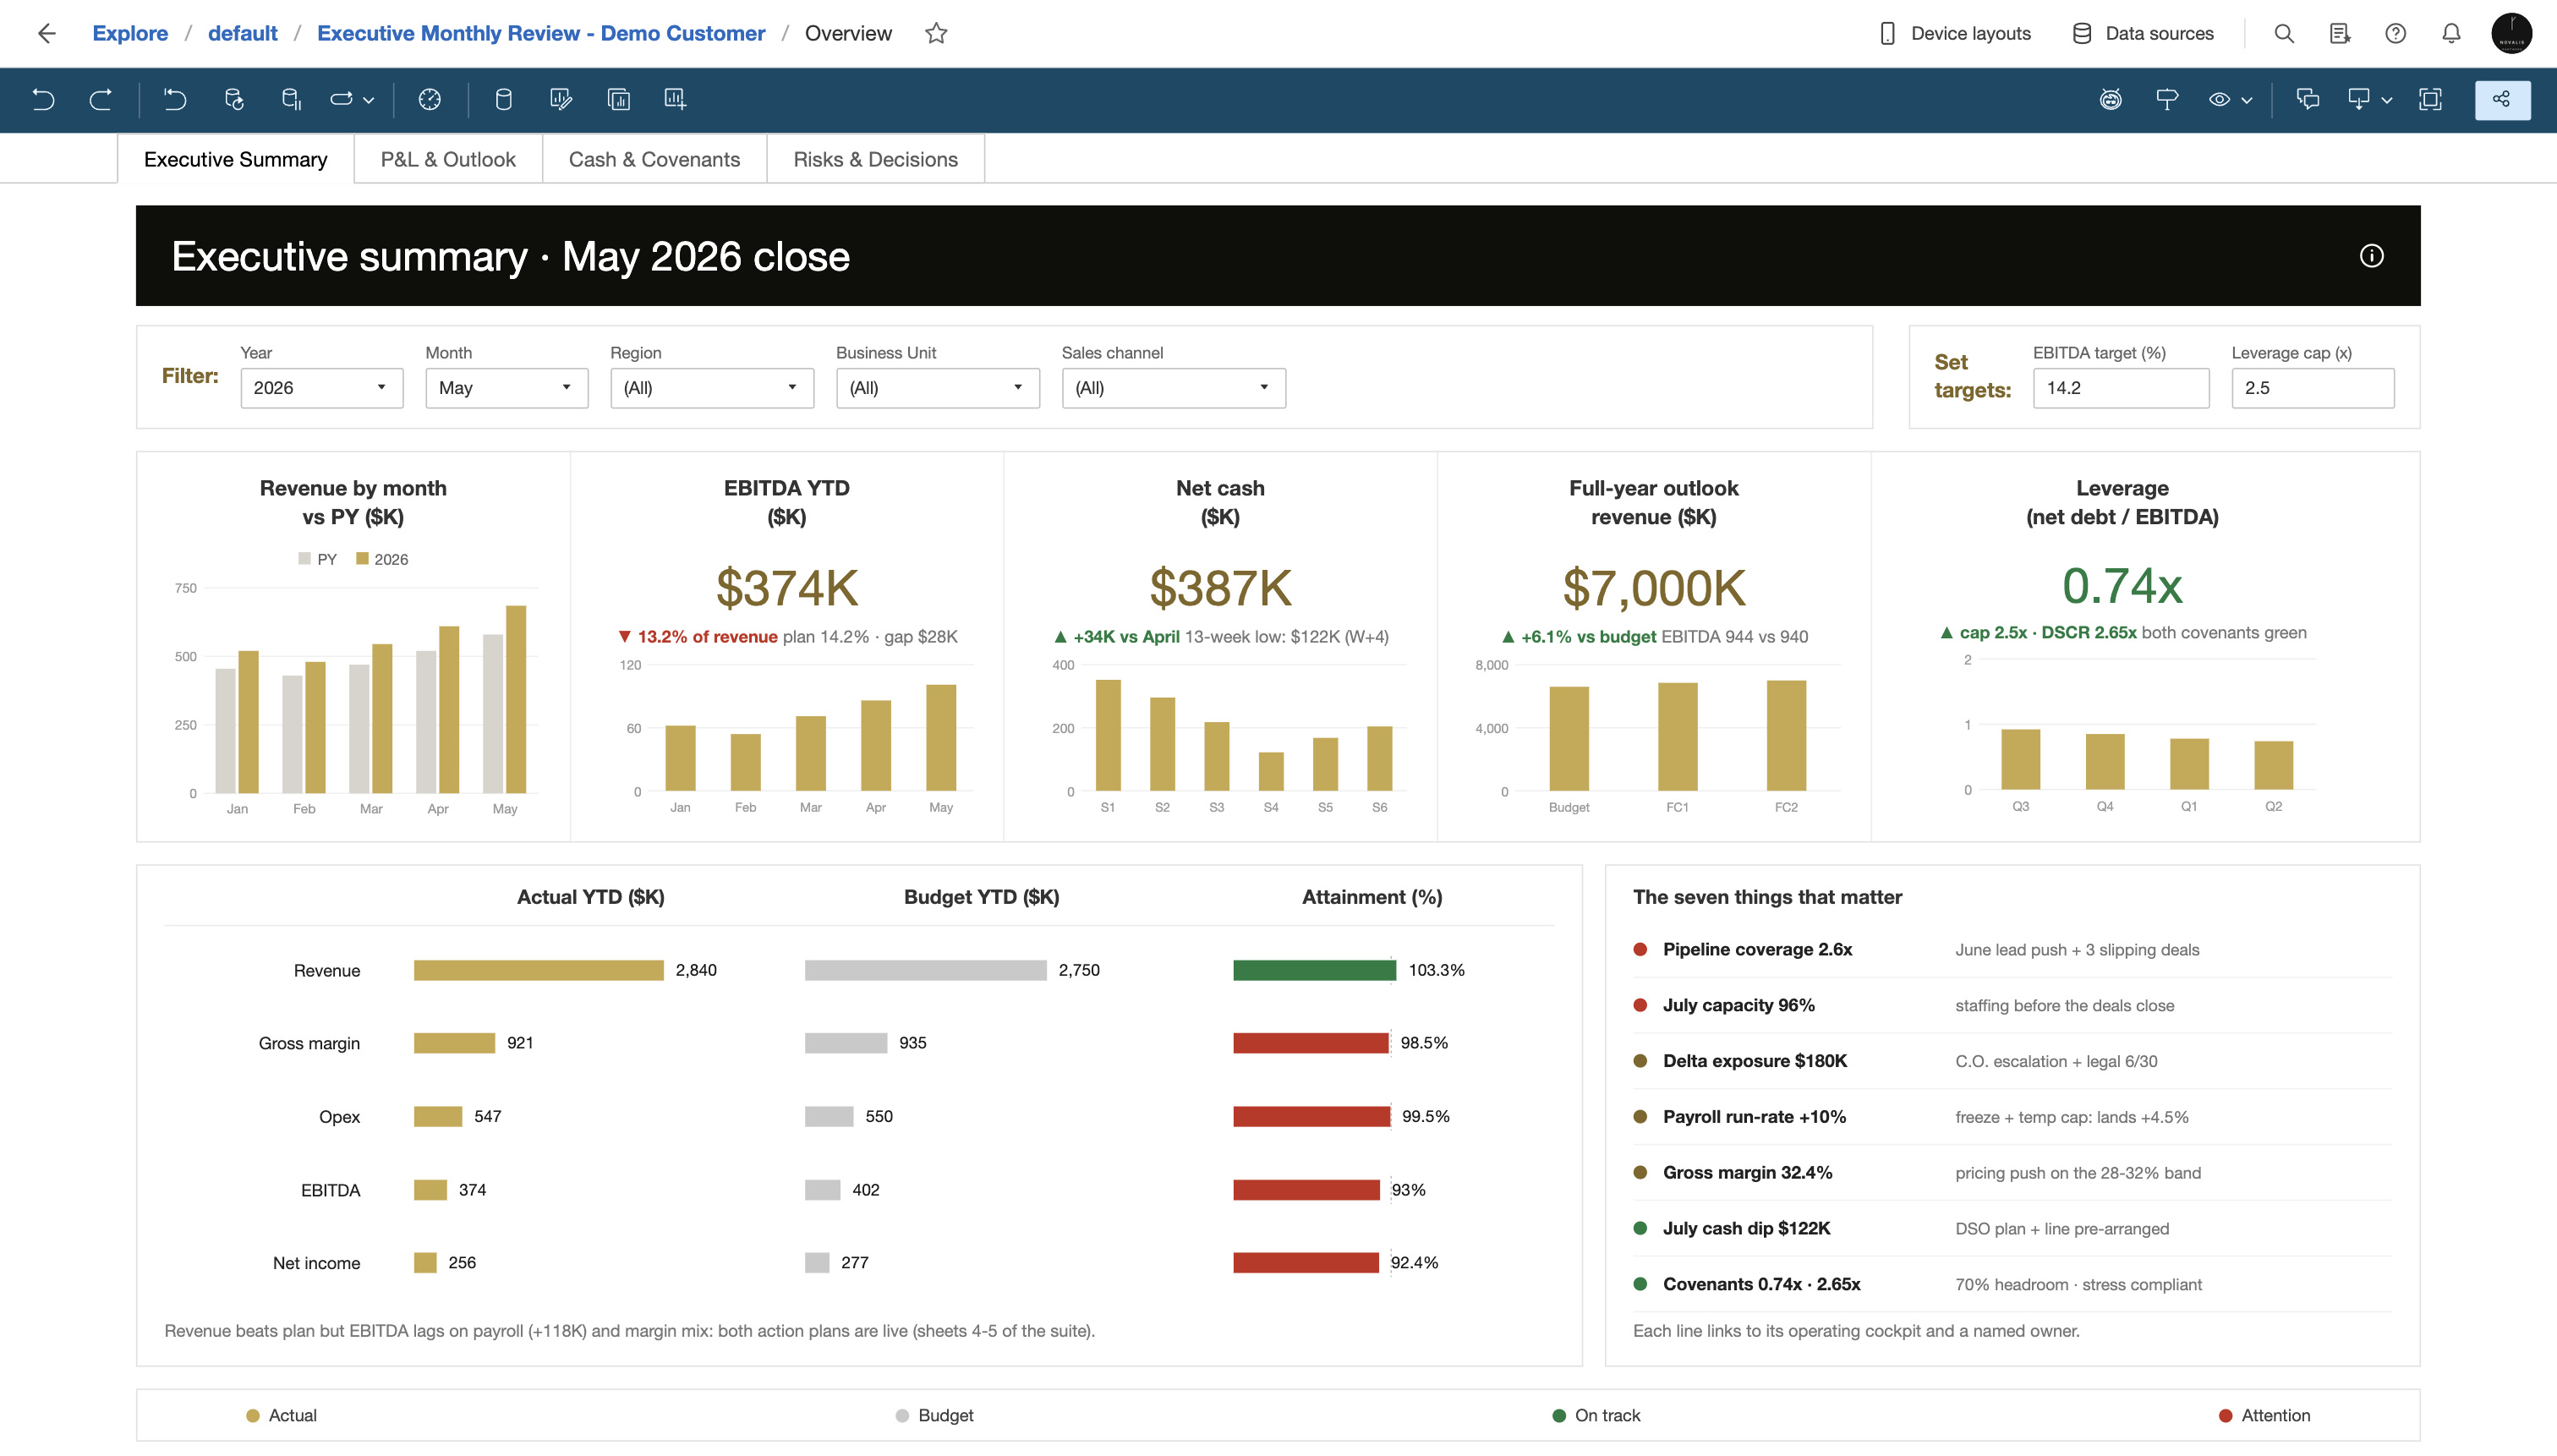Click the back arrow icon
2557x1456 pixels.
pyautogui.click(x=46, y=33)
